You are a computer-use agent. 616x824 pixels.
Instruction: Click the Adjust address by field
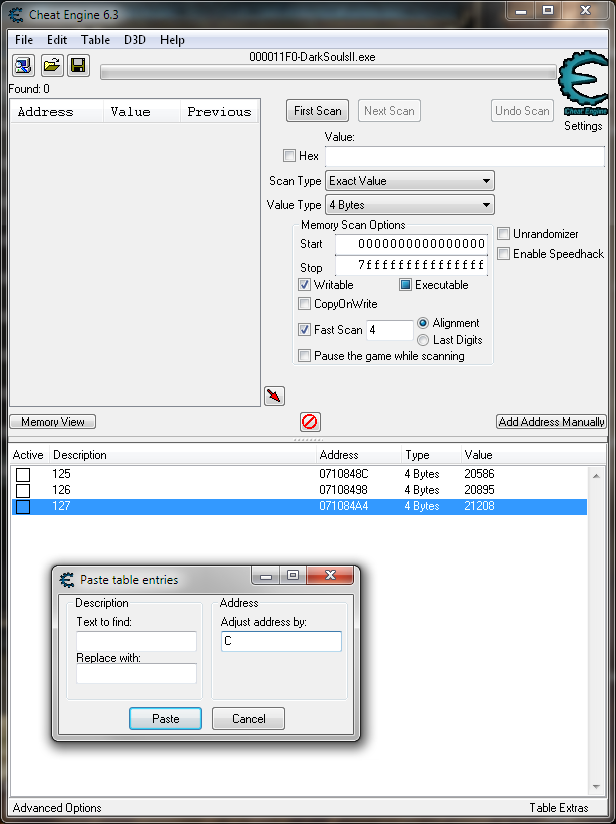(281, 641)
